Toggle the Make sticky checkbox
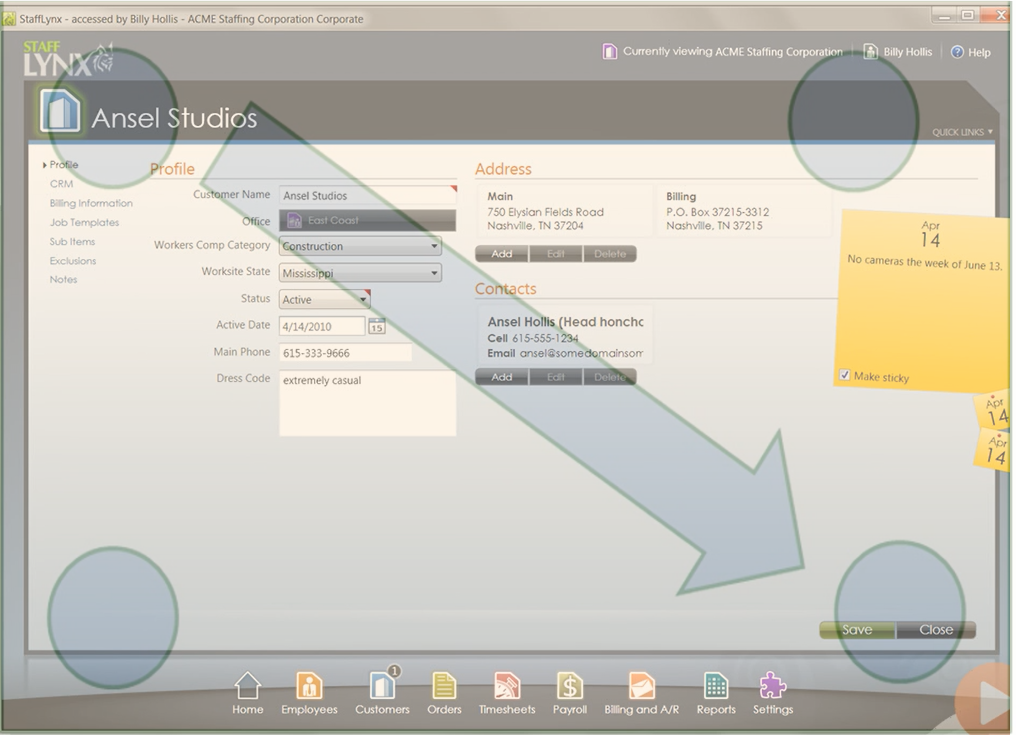Viewport: 1016px width, 735px height. click(844, 375)
